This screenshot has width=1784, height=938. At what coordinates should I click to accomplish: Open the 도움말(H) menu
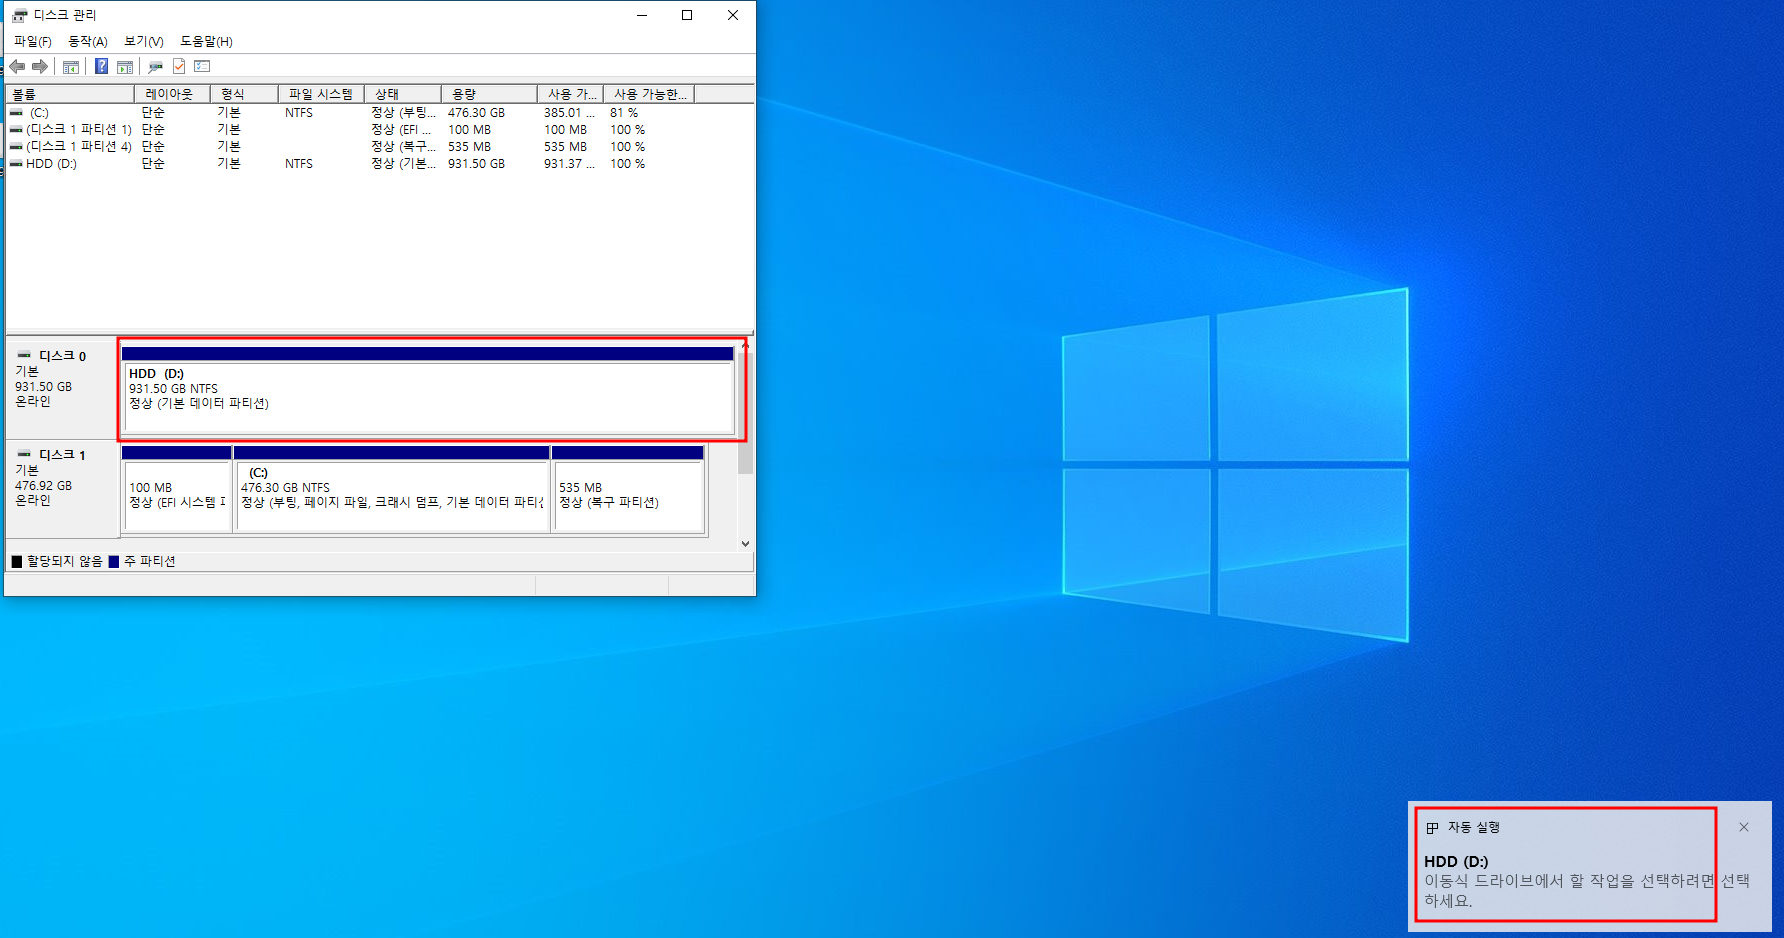(x=206, y=41)
